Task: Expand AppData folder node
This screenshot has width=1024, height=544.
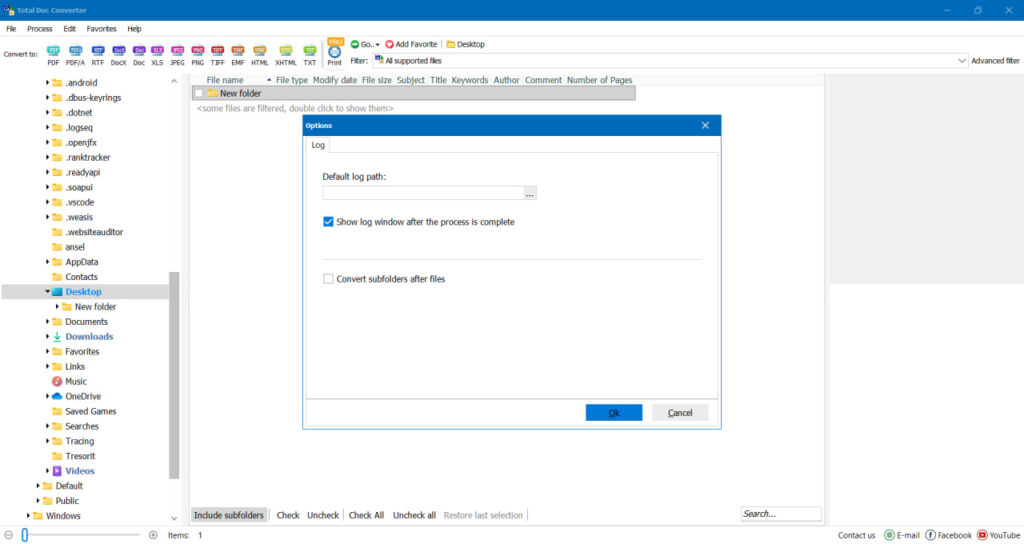Action: (47, 262)
